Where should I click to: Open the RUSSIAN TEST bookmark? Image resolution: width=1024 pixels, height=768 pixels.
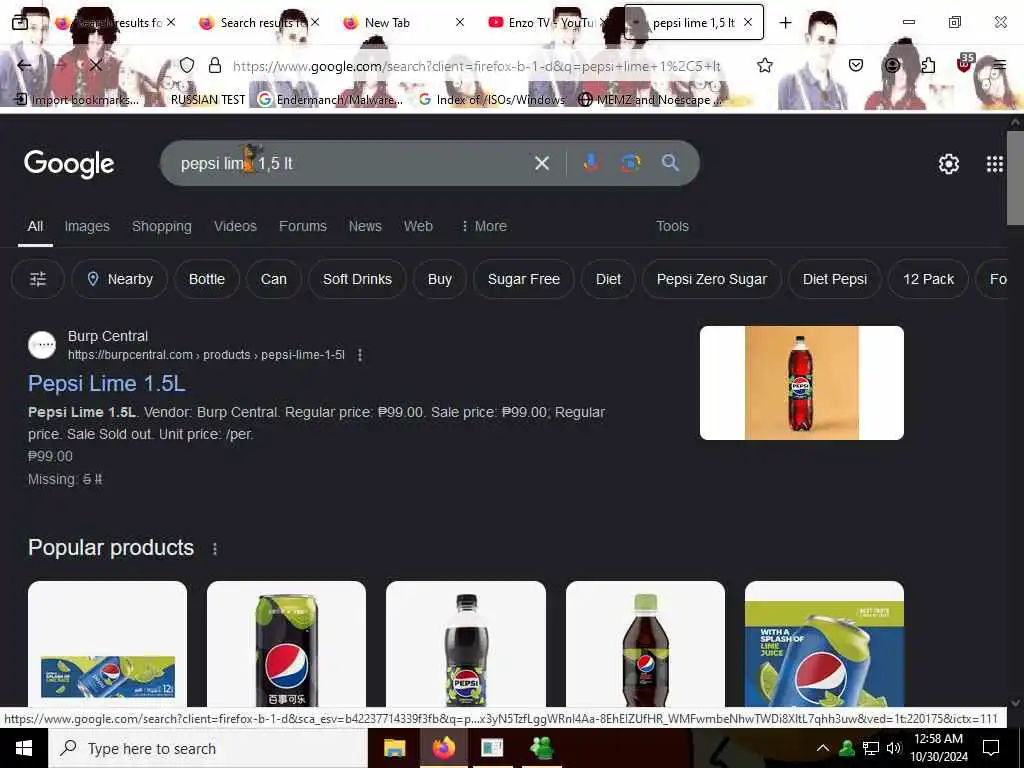208,100
